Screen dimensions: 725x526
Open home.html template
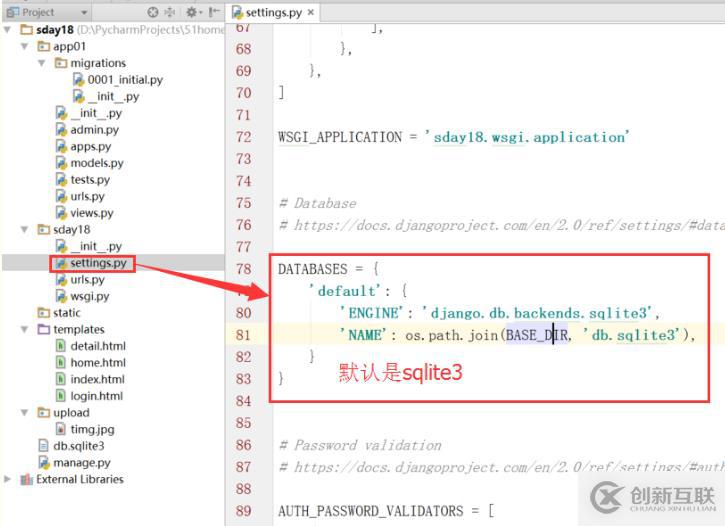point(98,363)
